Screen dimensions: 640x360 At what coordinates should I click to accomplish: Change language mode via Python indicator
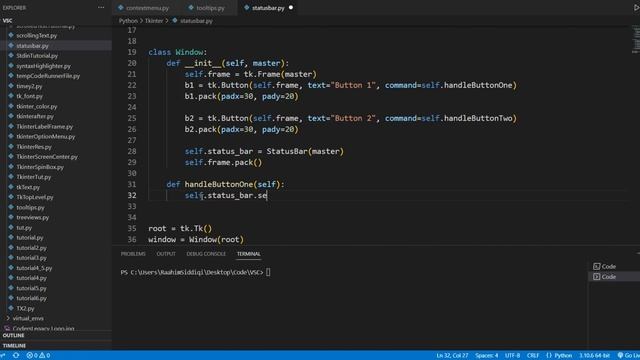pyautogui.click(x=559, y=356)
